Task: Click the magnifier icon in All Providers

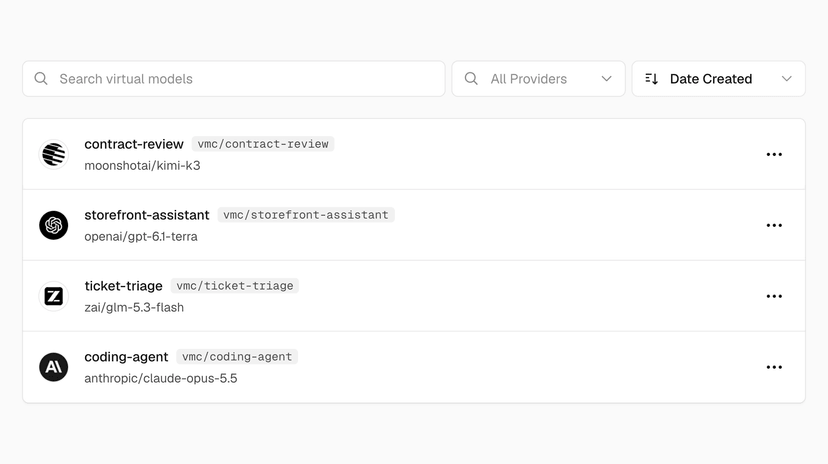Action: coord(471,79)
